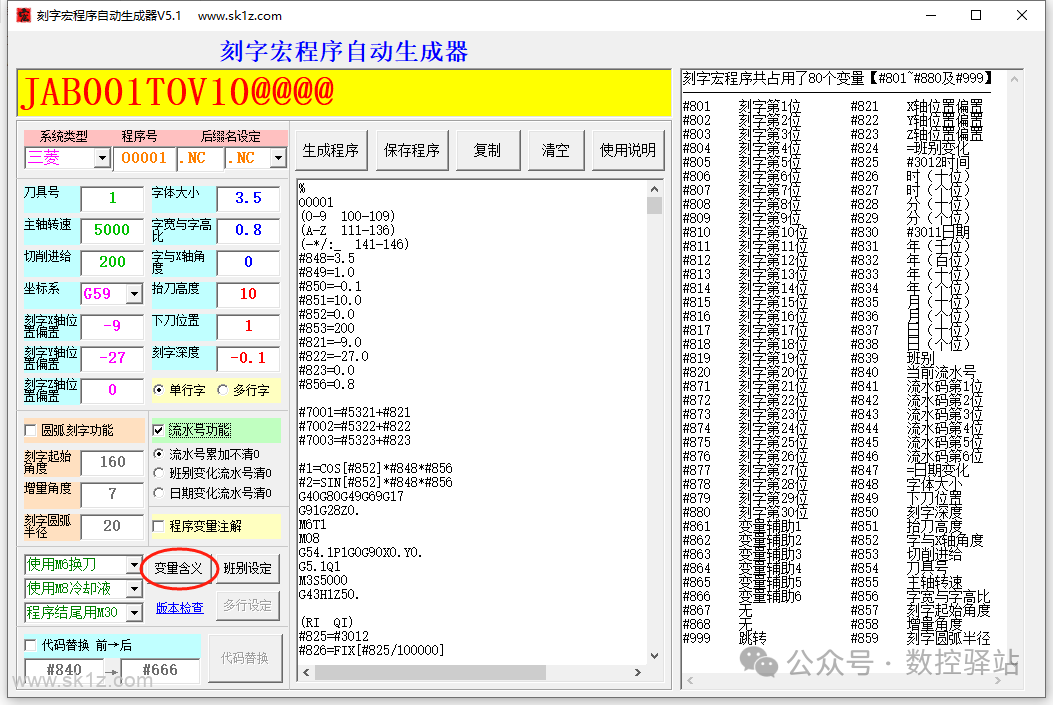1053x705 pixels.
Task: Click the 字与X轴角度 input field
Action: [248, 262]
